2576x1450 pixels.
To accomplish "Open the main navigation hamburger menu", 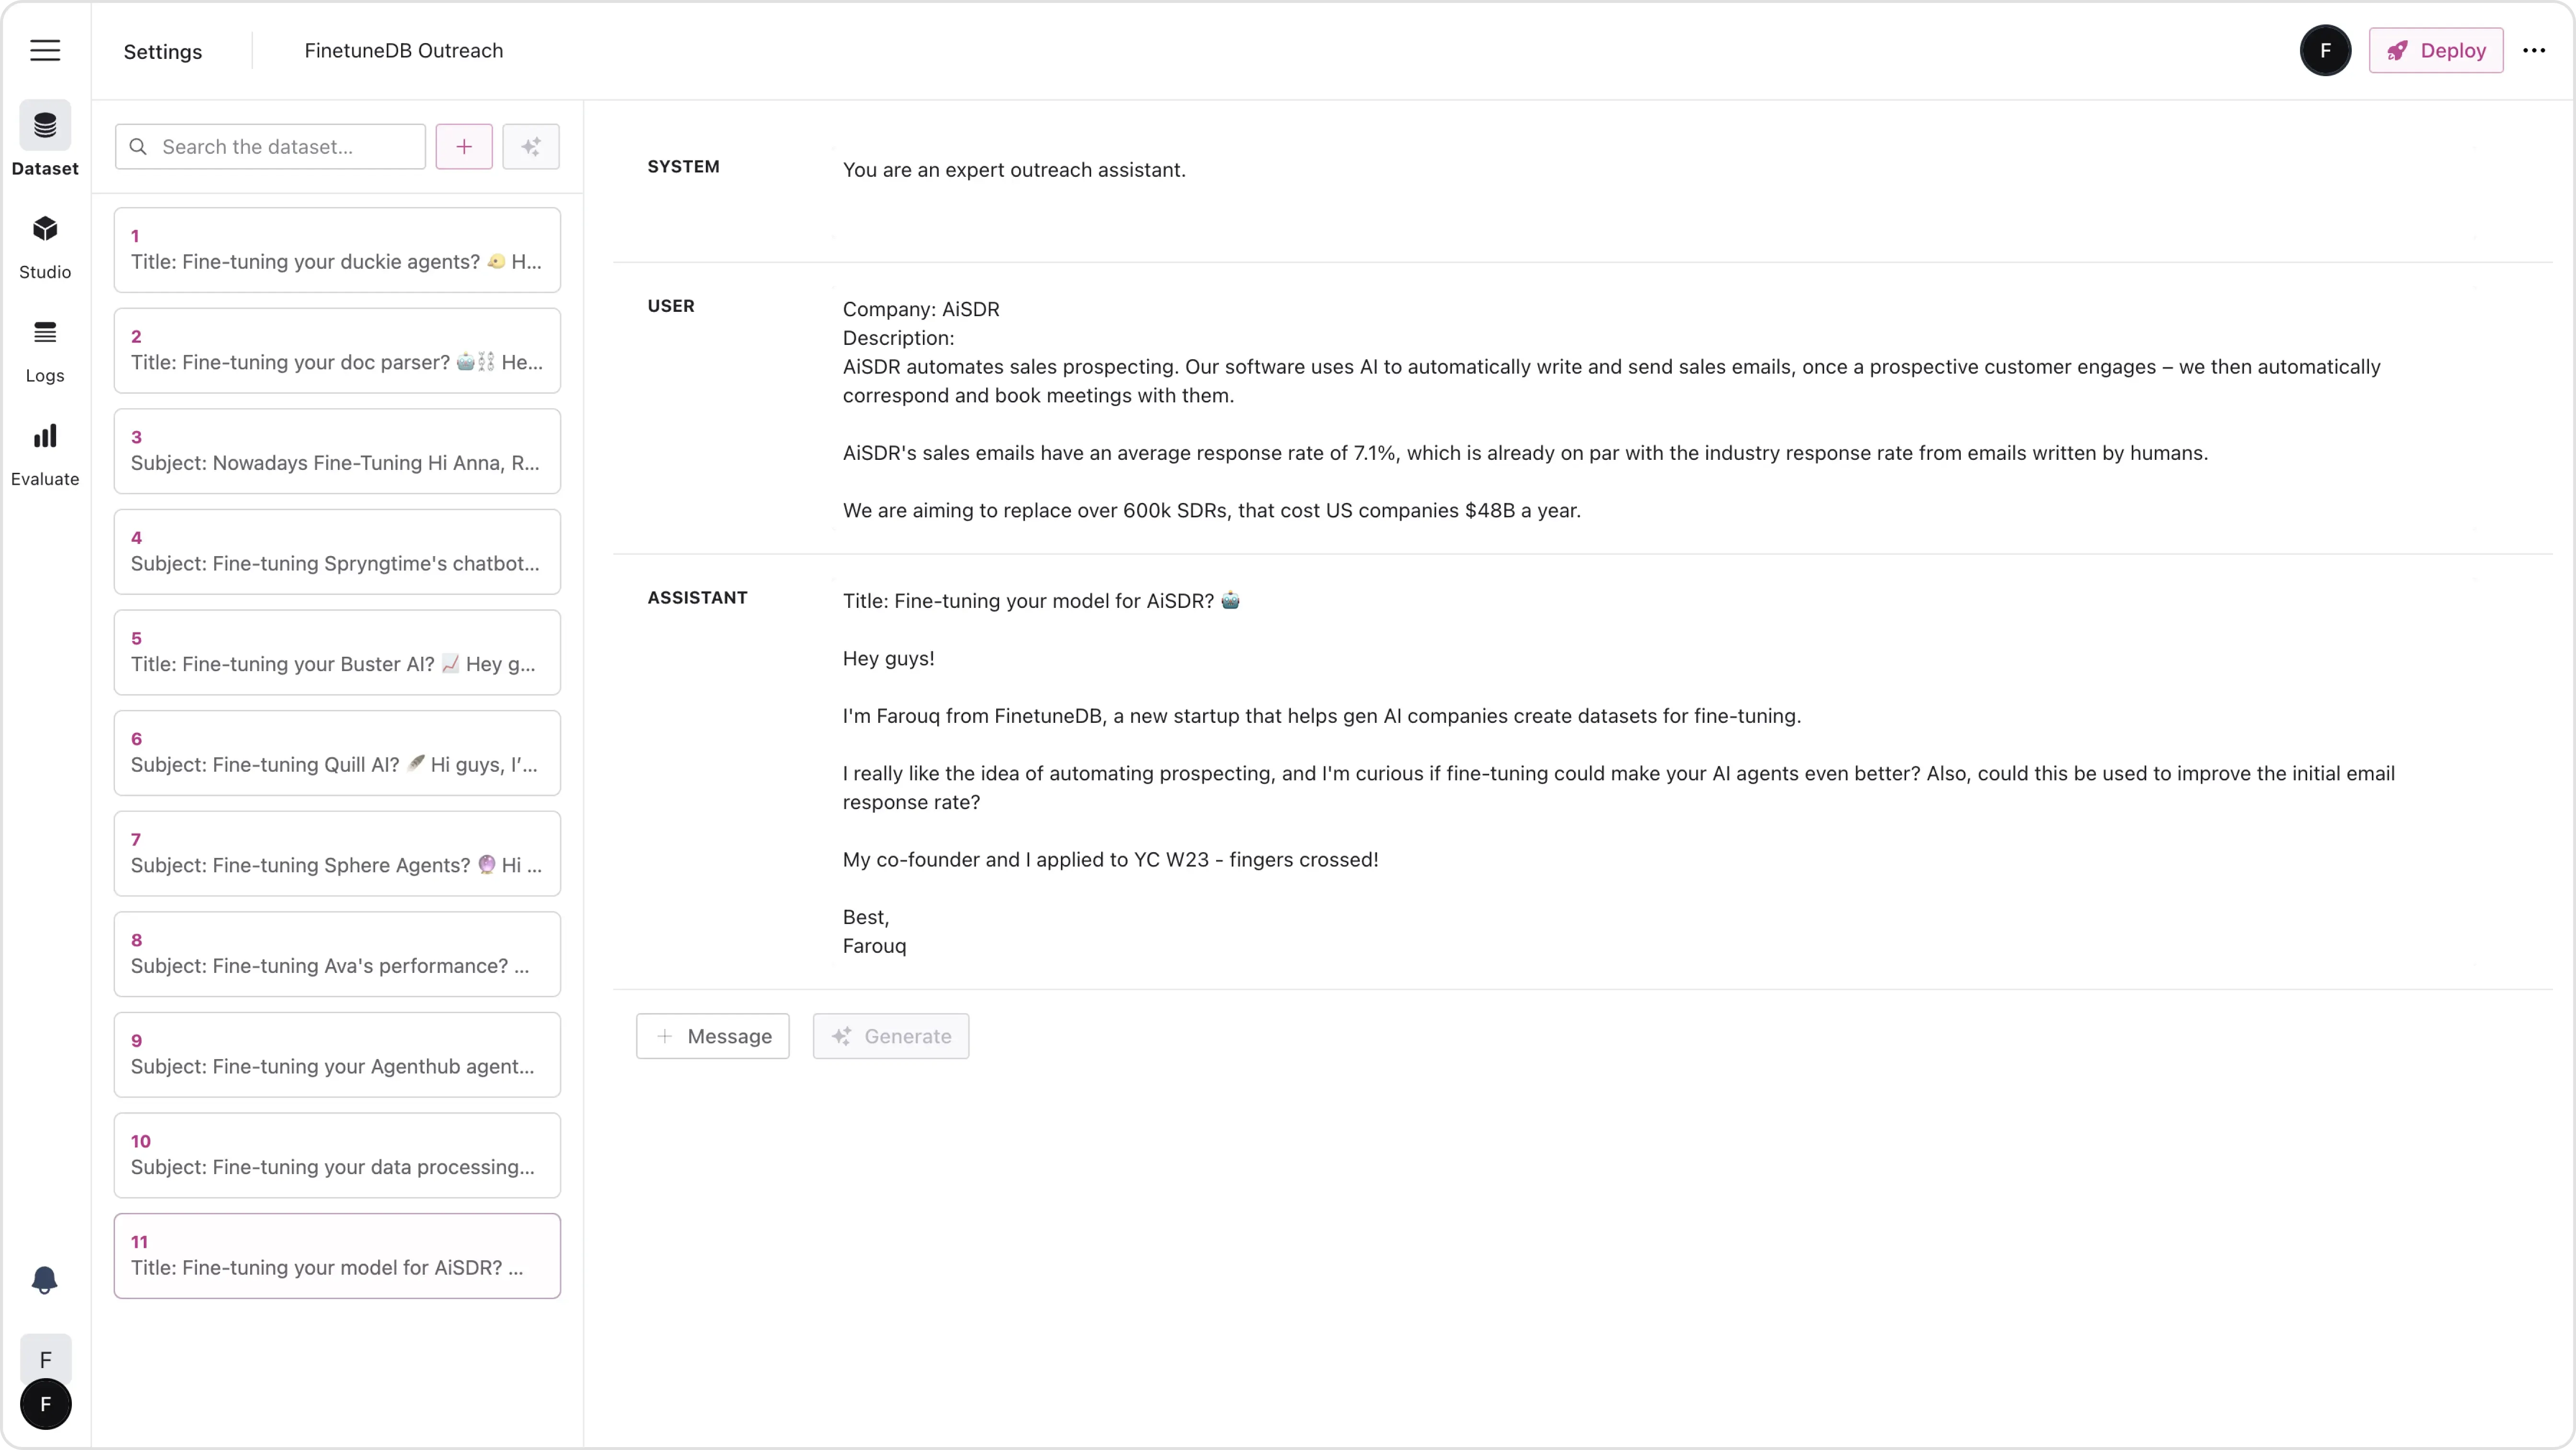I will [x=45, y=50].
